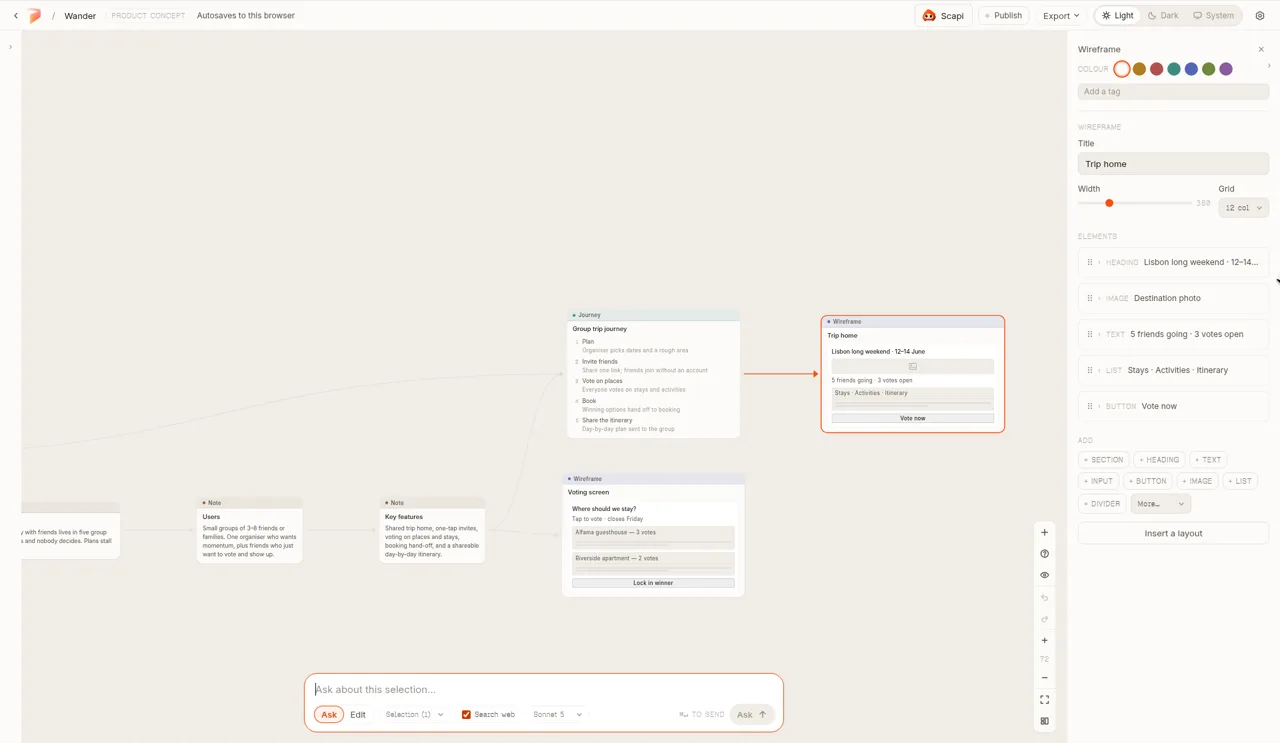Screen dimensions: 1280x743
Task: Click the add-node plus icon atop the canvas toolbar
Action: pyautogui.click(x=1045, y=532)
